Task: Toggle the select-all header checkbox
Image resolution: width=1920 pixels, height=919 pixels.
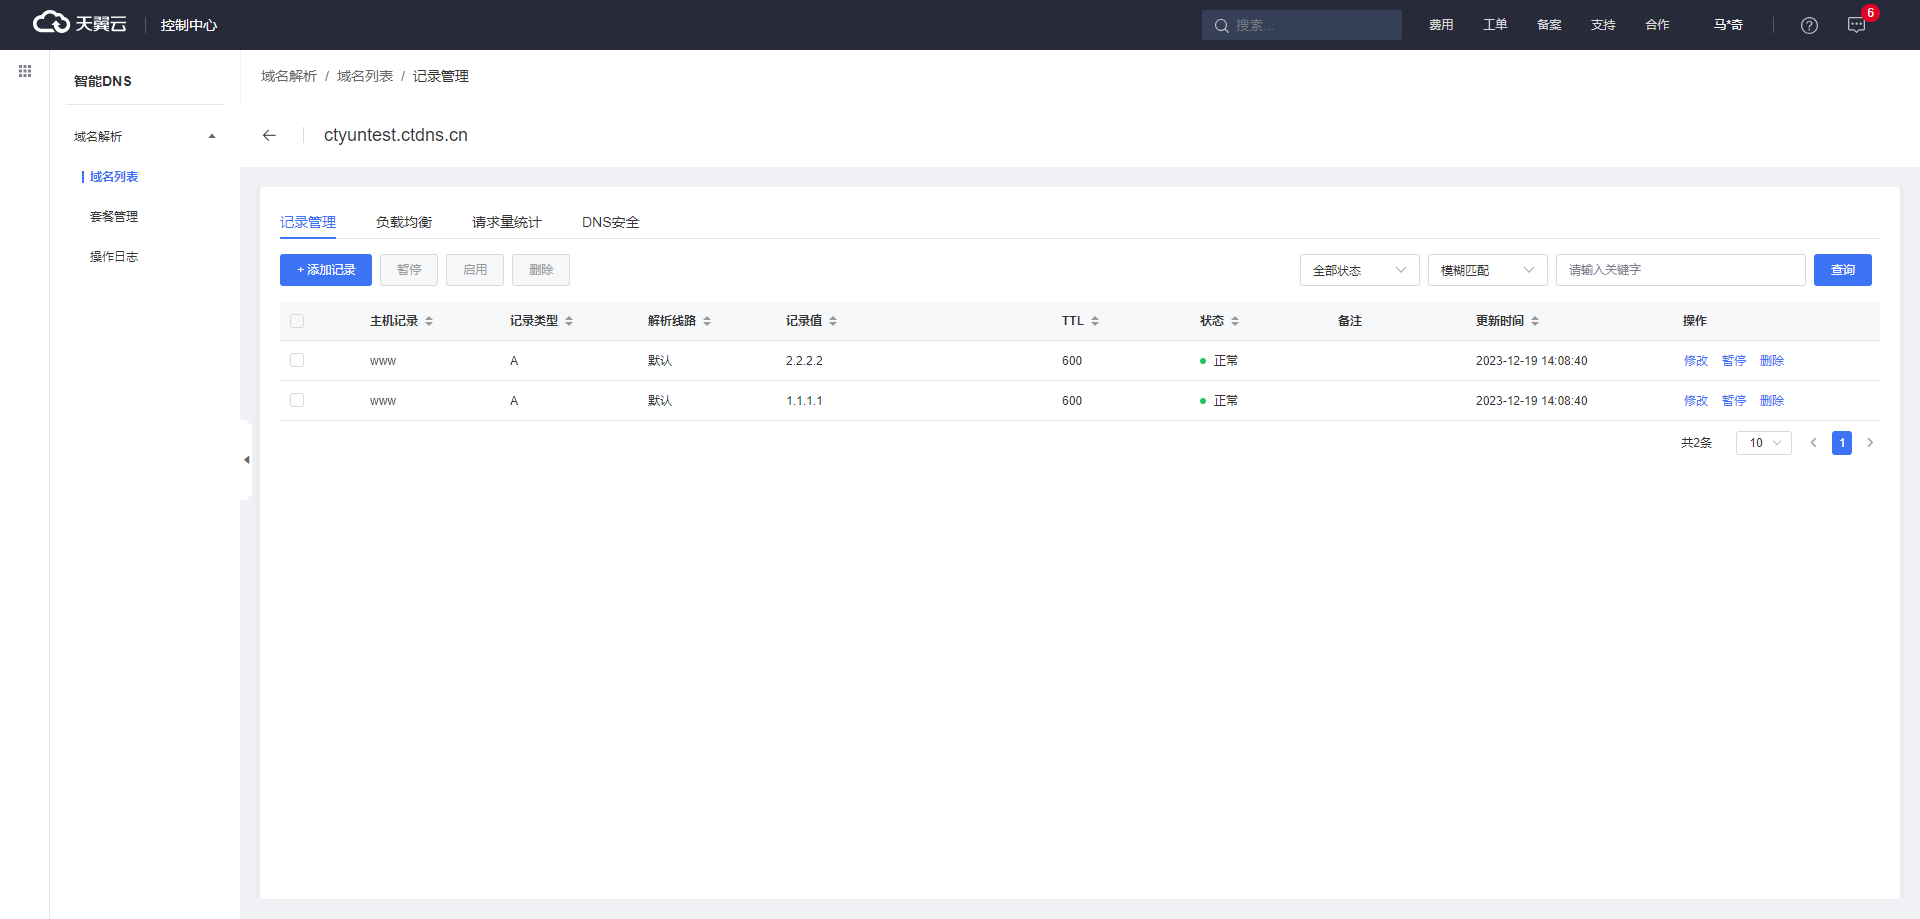Action: pyautogui.click(x=297, y=321)
